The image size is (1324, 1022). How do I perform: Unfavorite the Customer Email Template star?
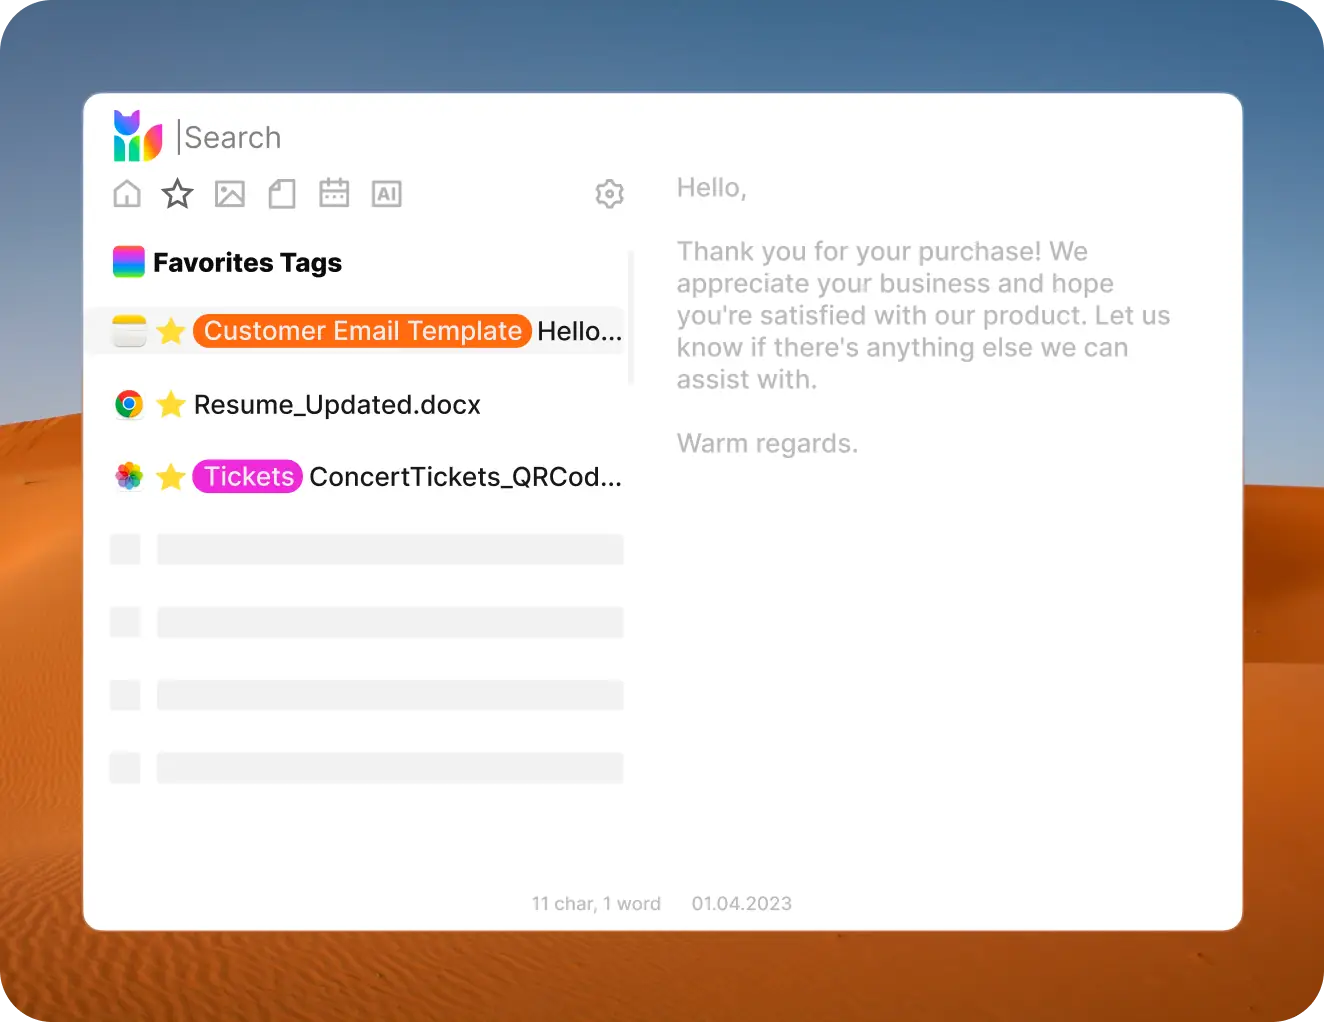(x=171, y=330)
